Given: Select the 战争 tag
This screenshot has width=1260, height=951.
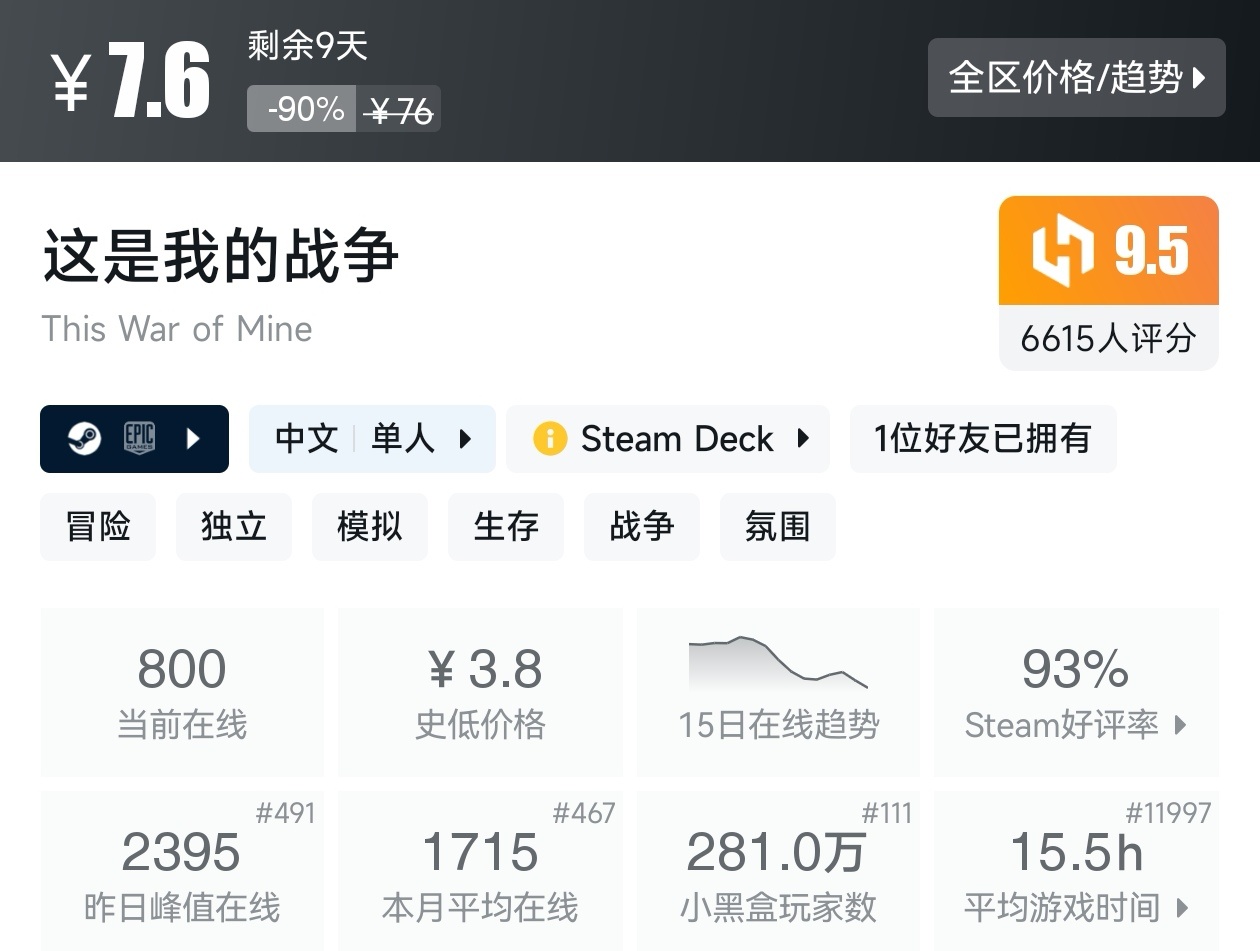Looking at the screenshot, I should pyautogui.click(x=642, y=526).
